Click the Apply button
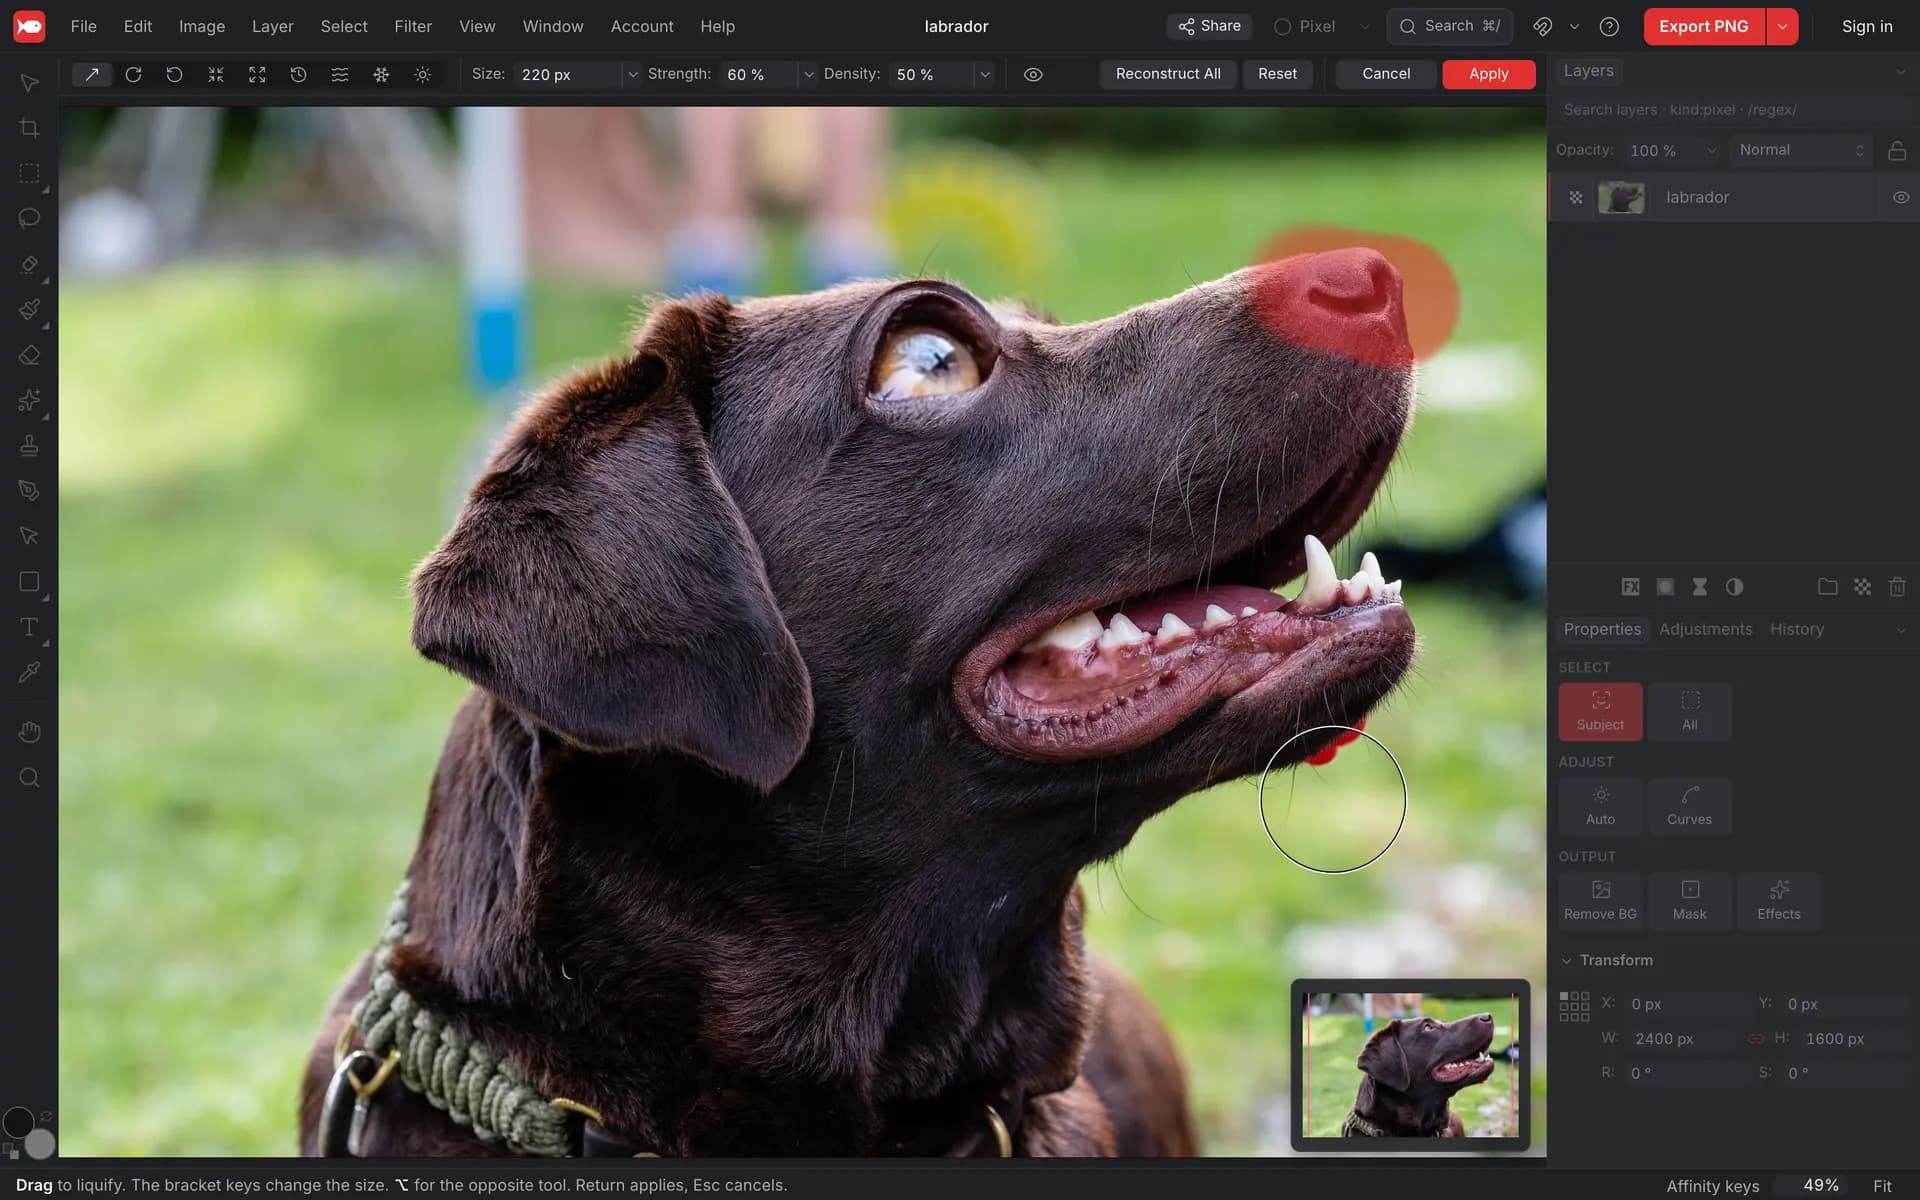The width and height of the screenshot is (1920, 1200). click(x=1488, y=74)
